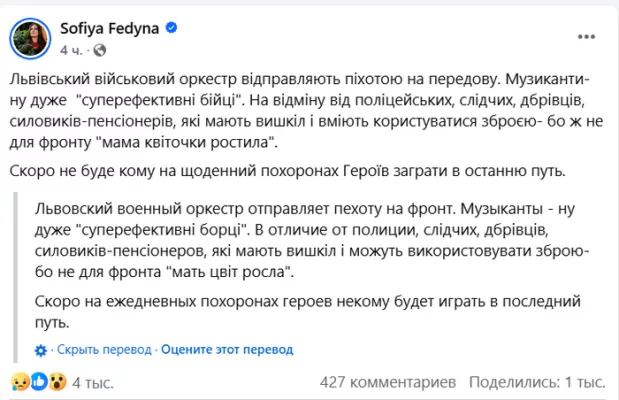Click the blue verified badge
619x400 pixels.
pyautogui.click(x=171, y=28)
